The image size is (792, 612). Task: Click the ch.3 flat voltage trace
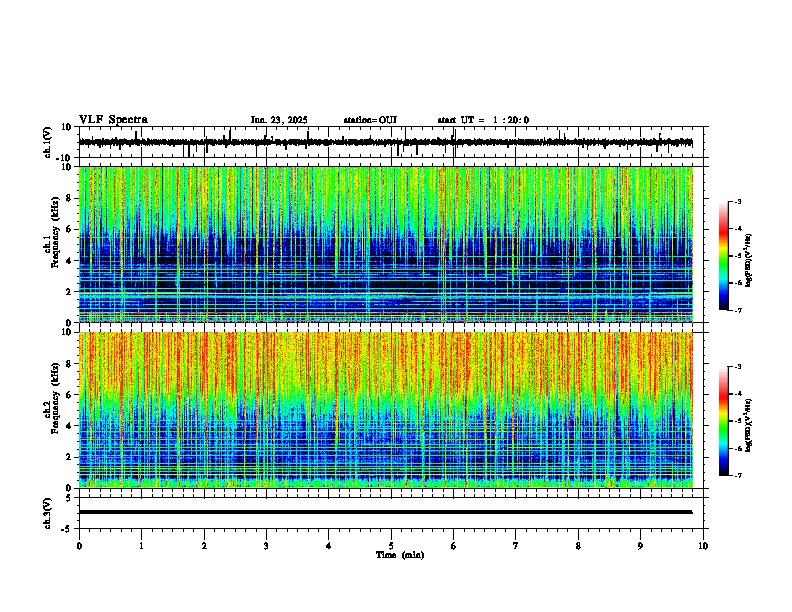tap(386, 512)
